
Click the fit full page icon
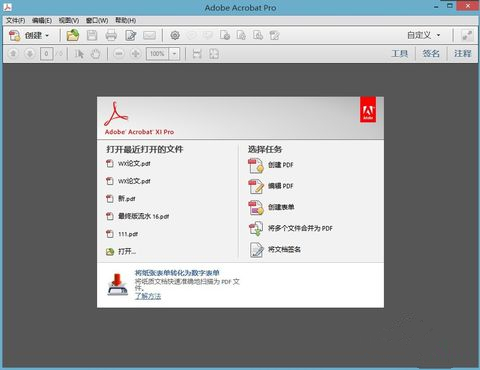(214, 54)
